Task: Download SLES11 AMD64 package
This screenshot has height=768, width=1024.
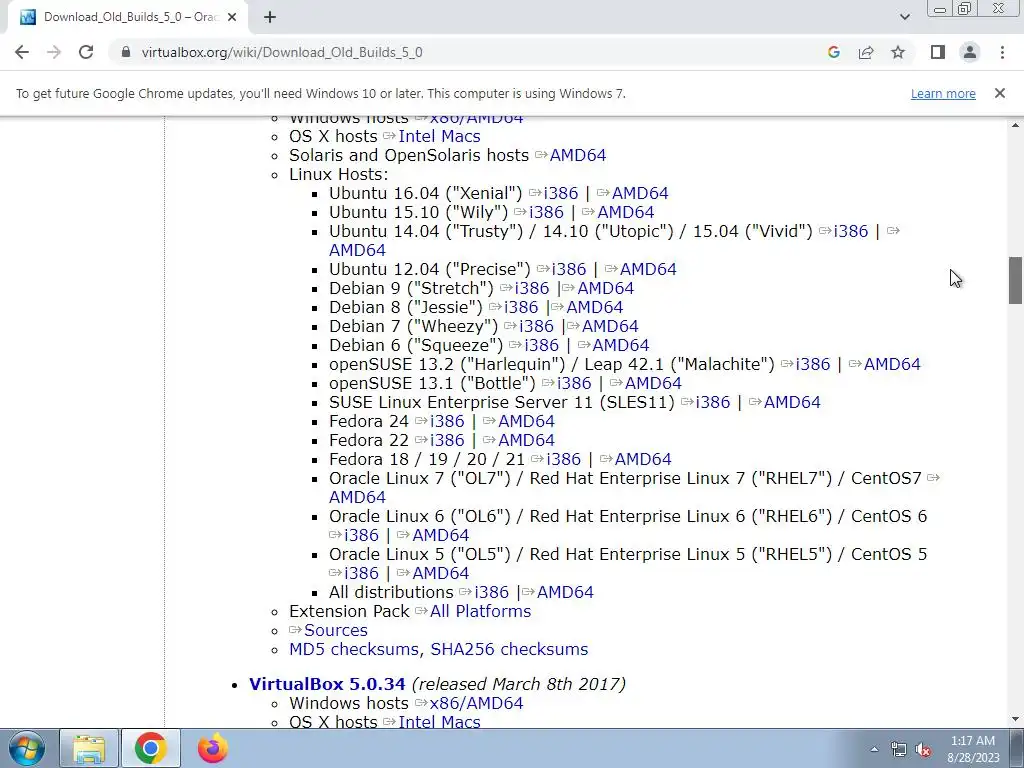Action: 792,402
